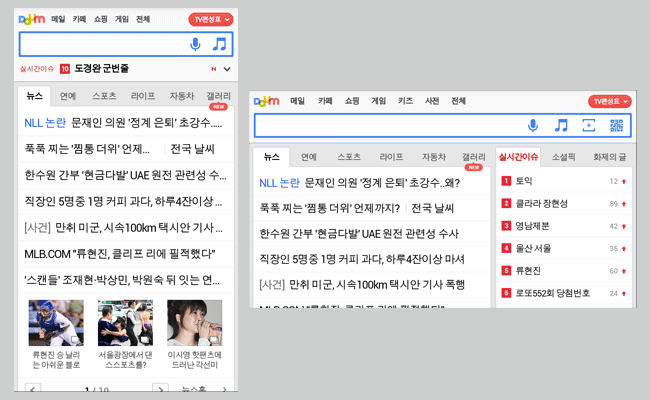Image resolution: width=650 pixels, height=400 pixels.
Task: Switch to the 화제의 글 tab
Action: [x=608, y=157]
